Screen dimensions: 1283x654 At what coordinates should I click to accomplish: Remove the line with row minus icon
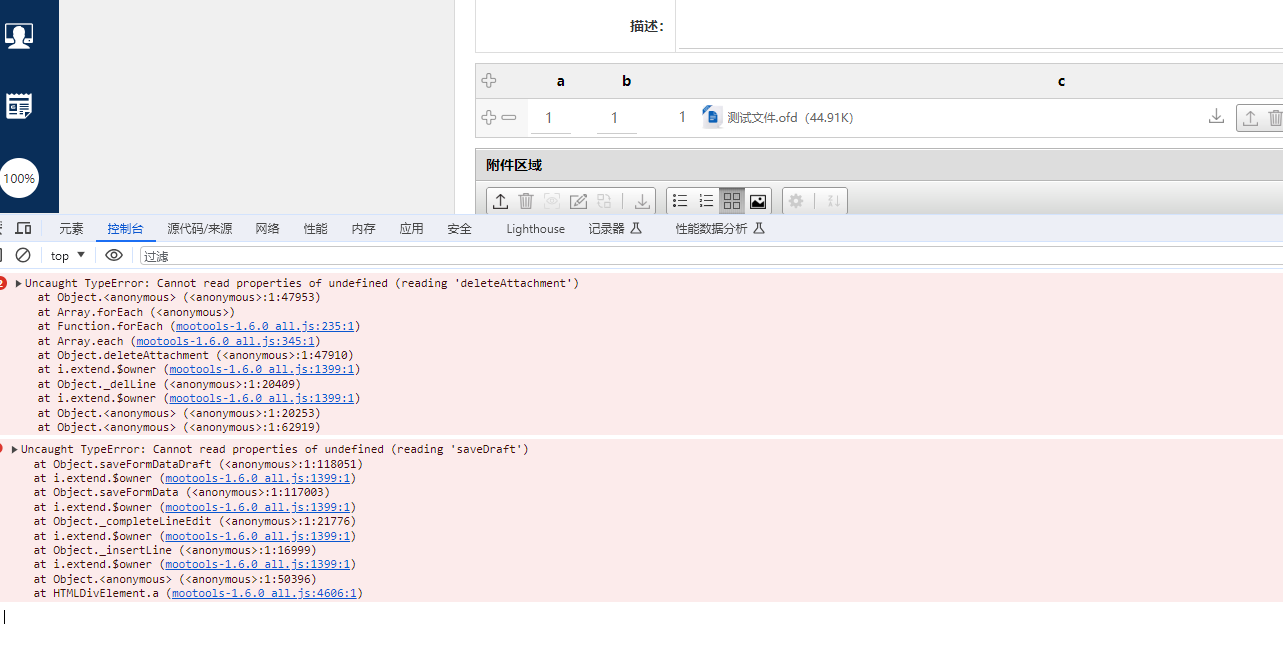point(509,118)
